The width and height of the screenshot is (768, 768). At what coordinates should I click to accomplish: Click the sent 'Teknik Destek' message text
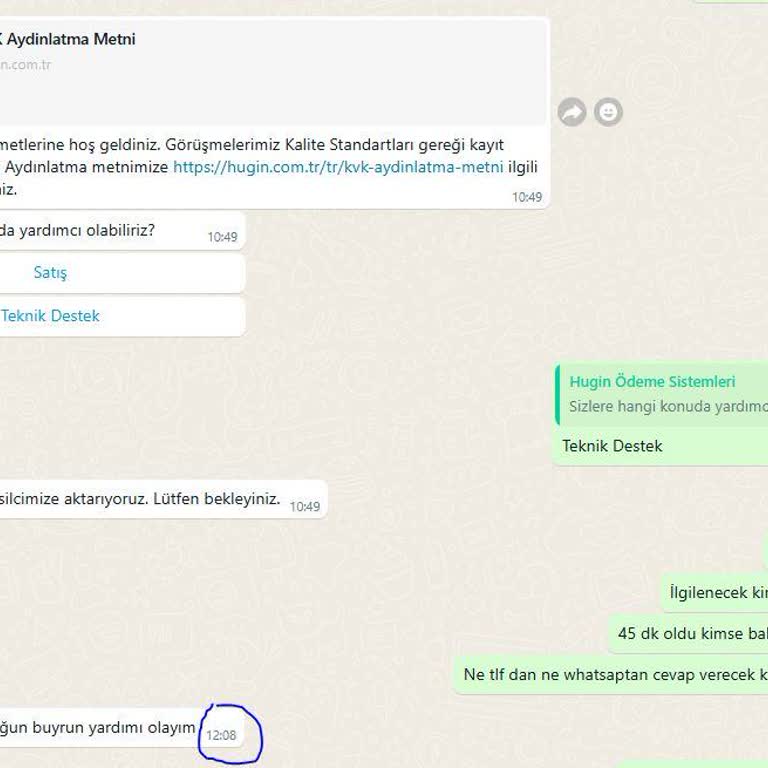(x=612, y=446)
